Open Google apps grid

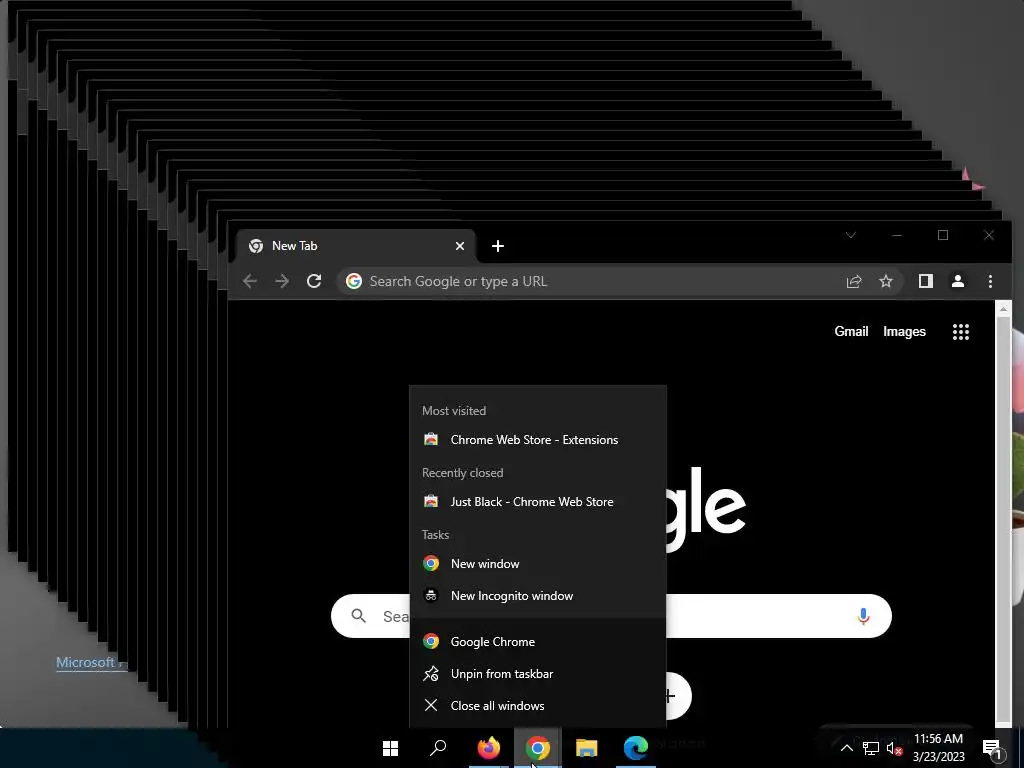[961, 332]
